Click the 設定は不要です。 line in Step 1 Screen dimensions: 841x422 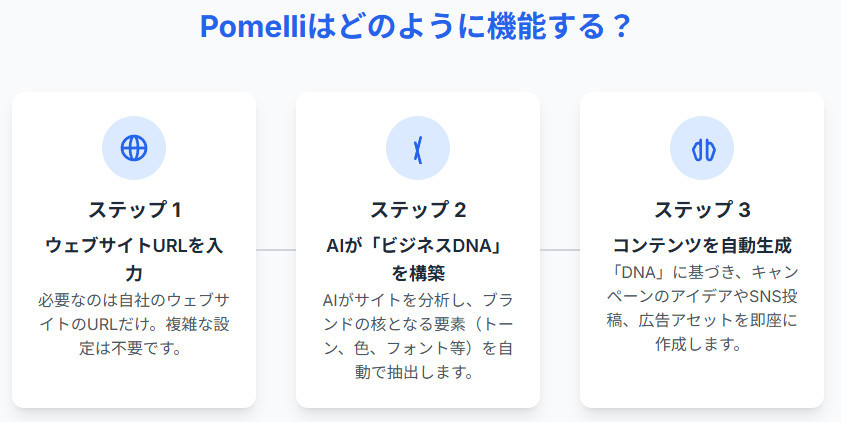[x=134, y=349]
